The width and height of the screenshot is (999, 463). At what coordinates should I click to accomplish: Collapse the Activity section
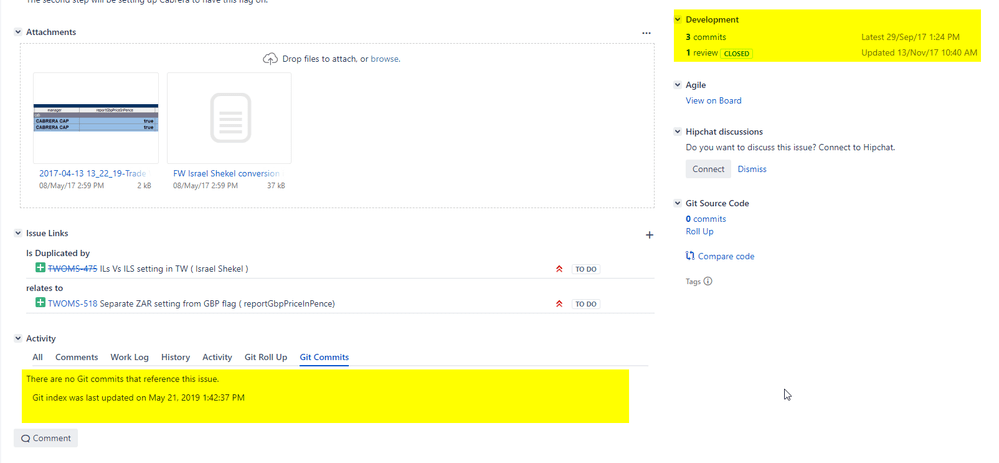pyautogui.click(x=18, y=339)
